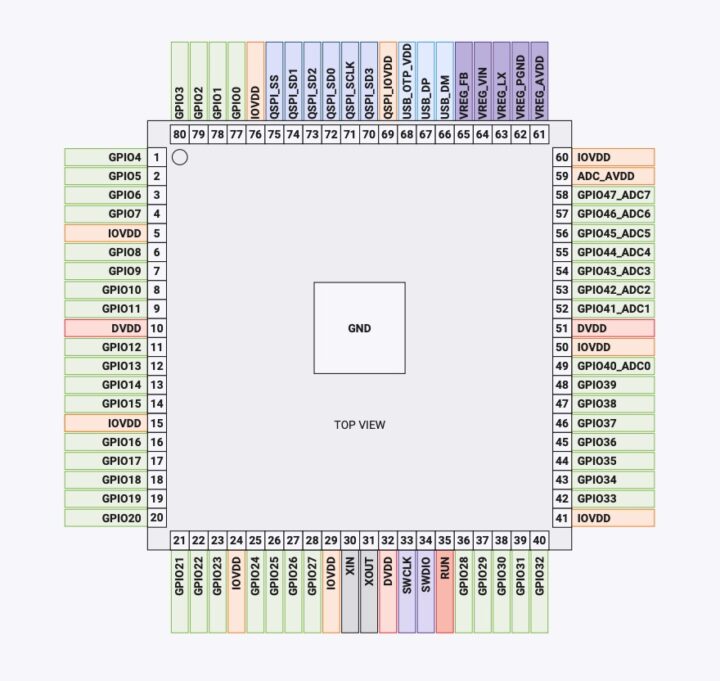This screenshot has width=720, height=681.
Task: Click the GPIO47_ADC7 pin label
Action: [x=613, y=195]
